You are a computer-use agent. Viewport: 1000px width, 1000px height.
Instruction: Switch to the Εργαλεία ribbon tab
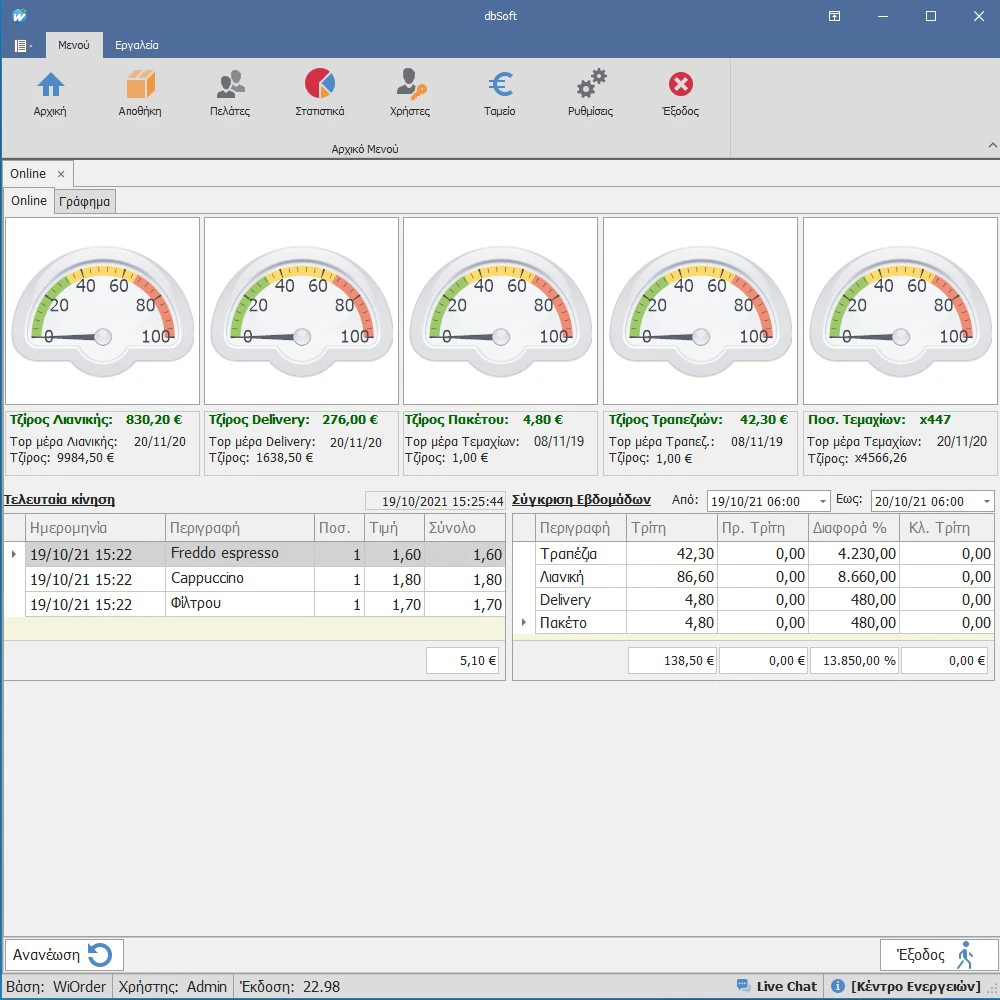pyautogui.click(x=136, y=46)
